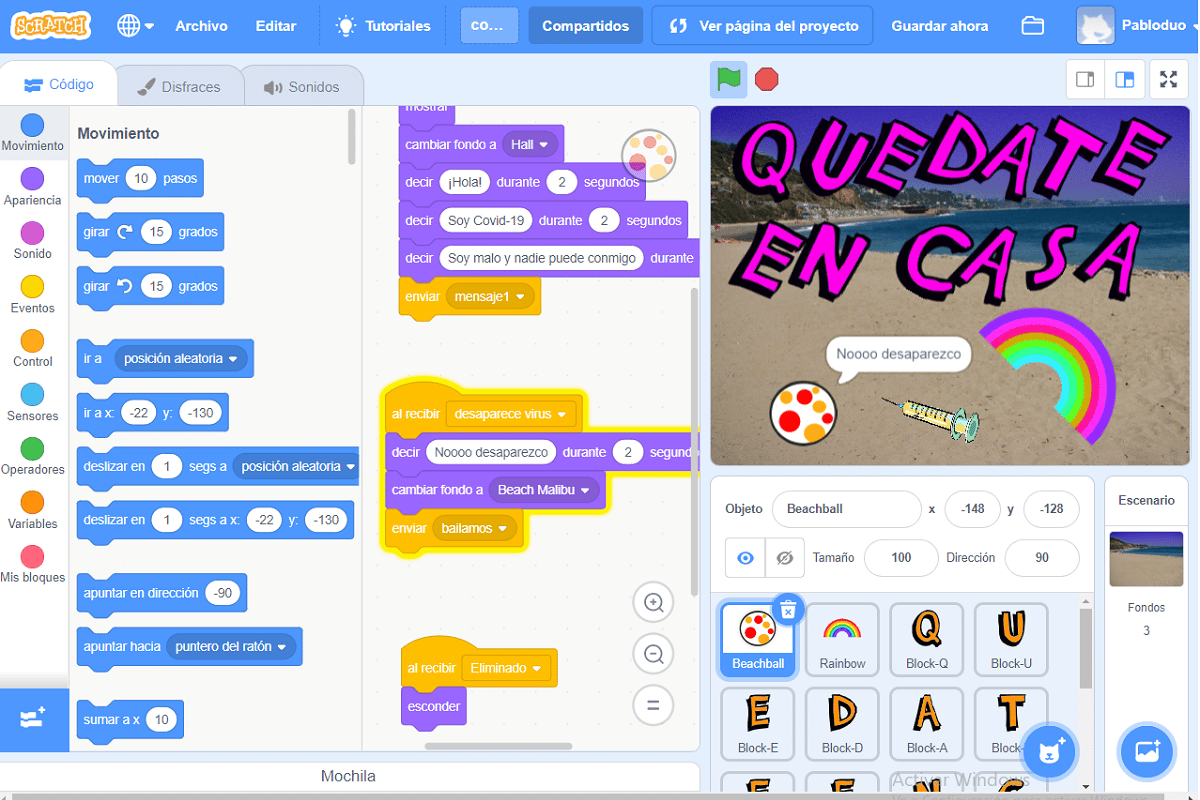Open the Pabloduo account menu
This screenshot has height=800, width=1200.
1135,26
